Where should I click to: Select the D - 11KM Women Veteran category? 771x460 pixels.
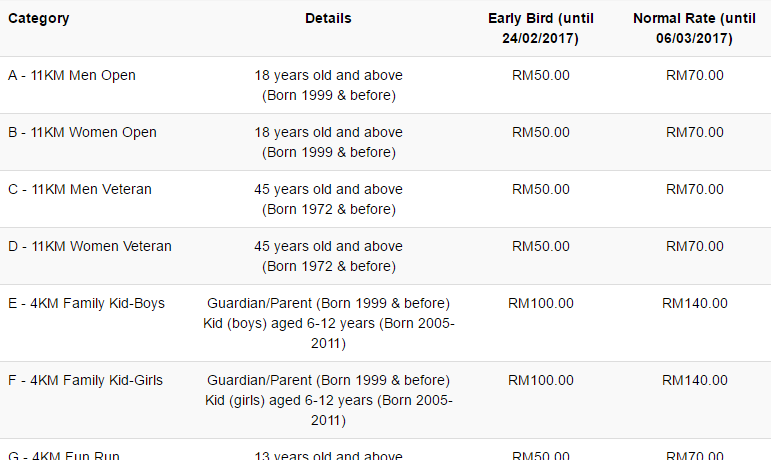click(90, 247)
